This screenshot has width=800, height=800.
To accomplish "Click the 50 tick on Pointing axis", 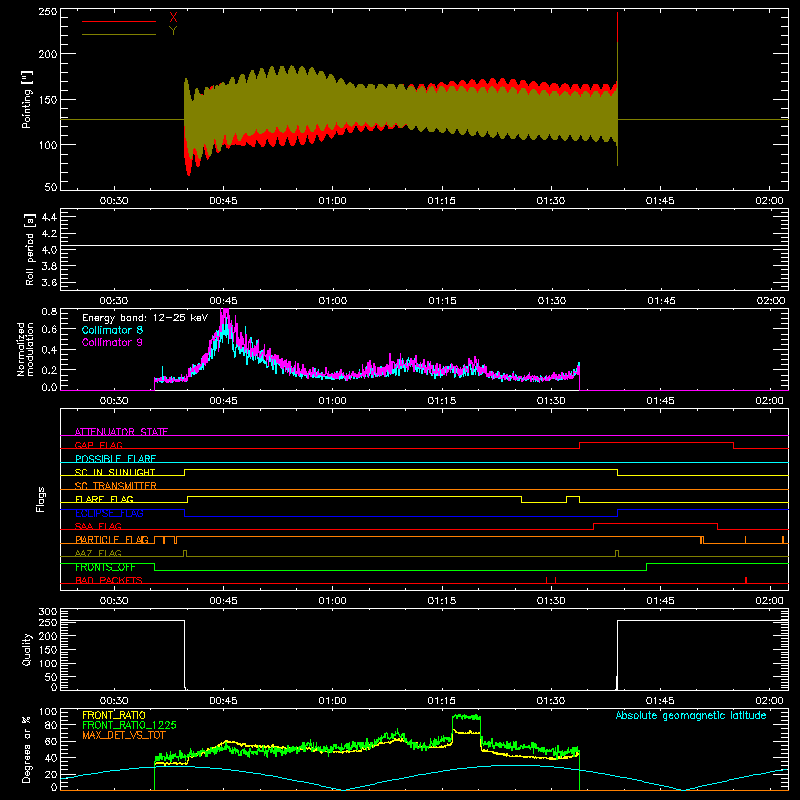I will click(x=51, y=187).
